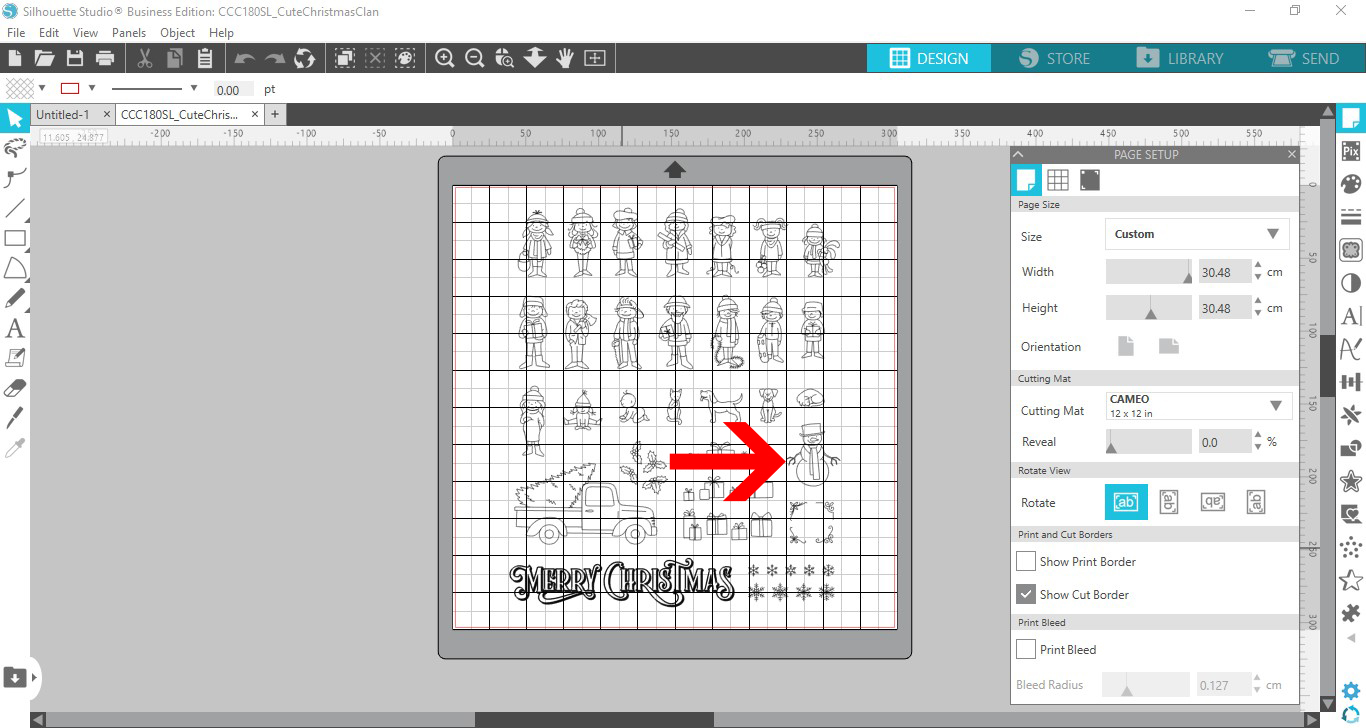Open the PixScan panel icon
1366x728 pixels.
(1351, 151)
